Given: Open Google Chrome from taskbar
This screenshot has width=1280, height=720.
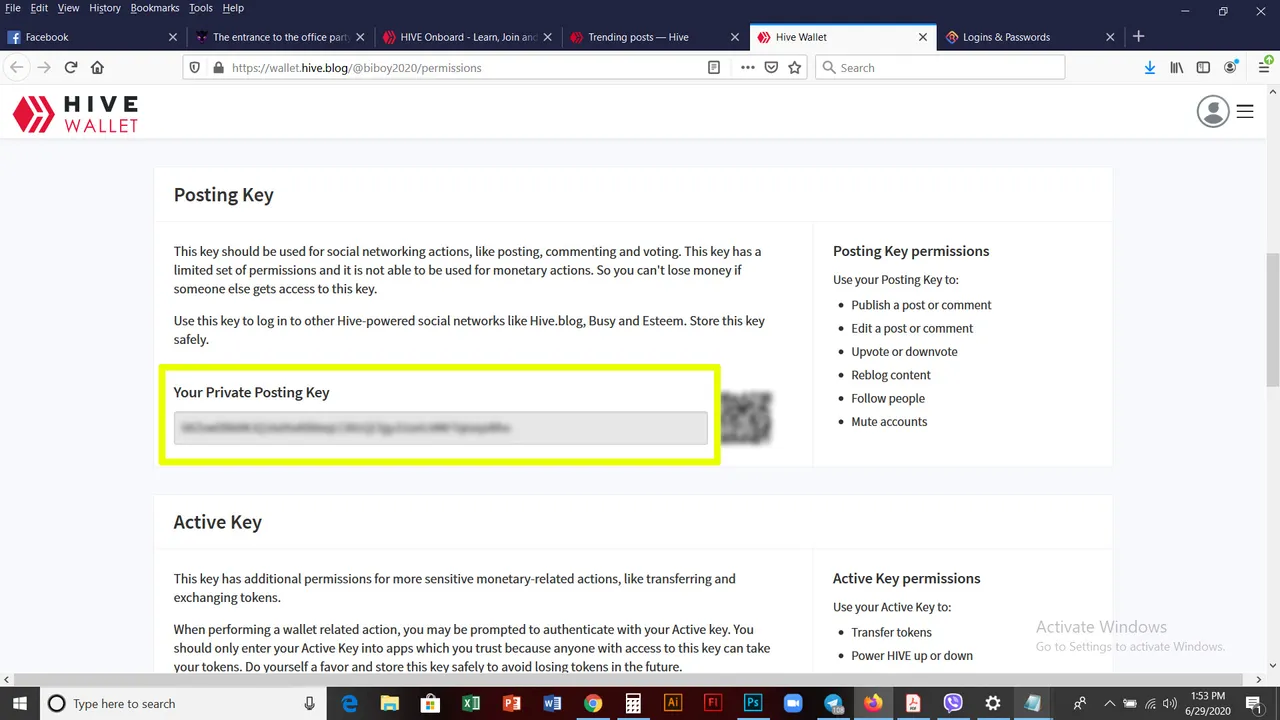Looking at the screenshot, I should (592, 703).
